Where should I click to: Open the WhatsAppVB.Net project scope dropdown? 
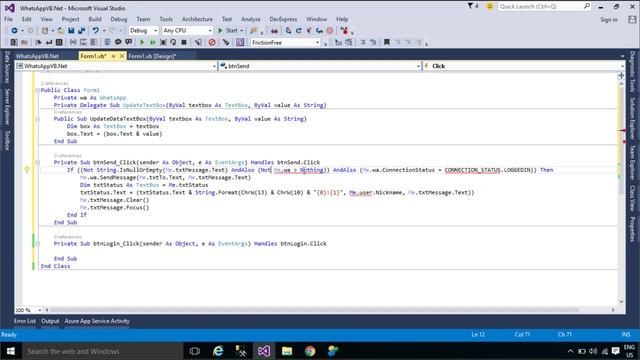click(x=116, y=66)
